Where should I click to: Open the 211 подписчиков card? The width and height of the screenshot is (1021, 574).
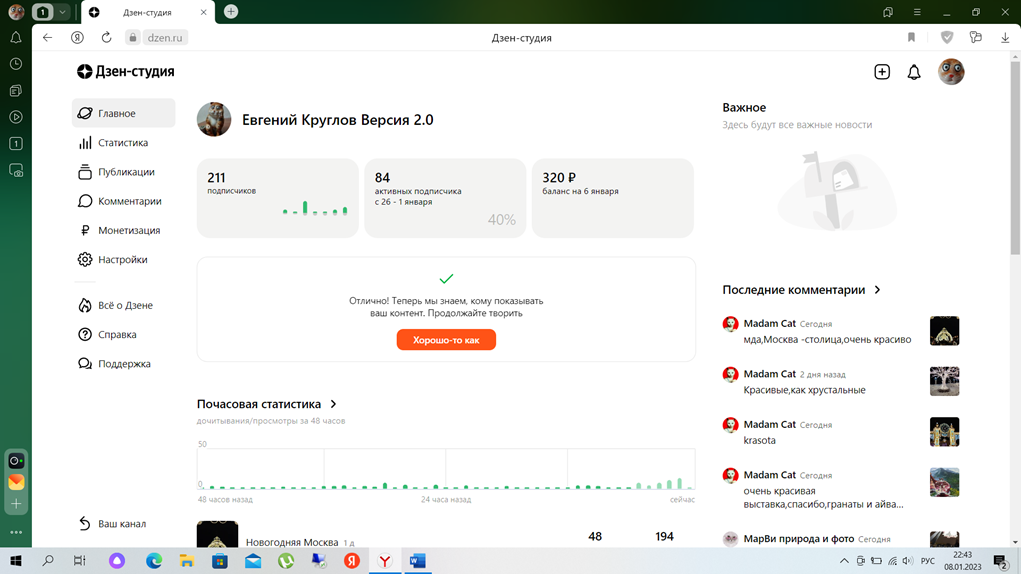[x=277, y=198]
